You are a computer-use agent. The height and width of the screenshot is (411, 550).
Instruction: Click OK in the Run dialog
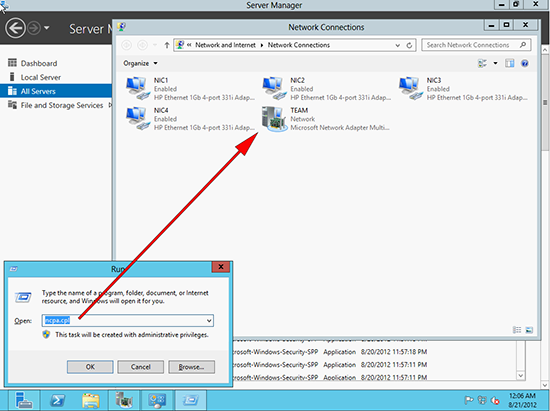pos(90,367)
